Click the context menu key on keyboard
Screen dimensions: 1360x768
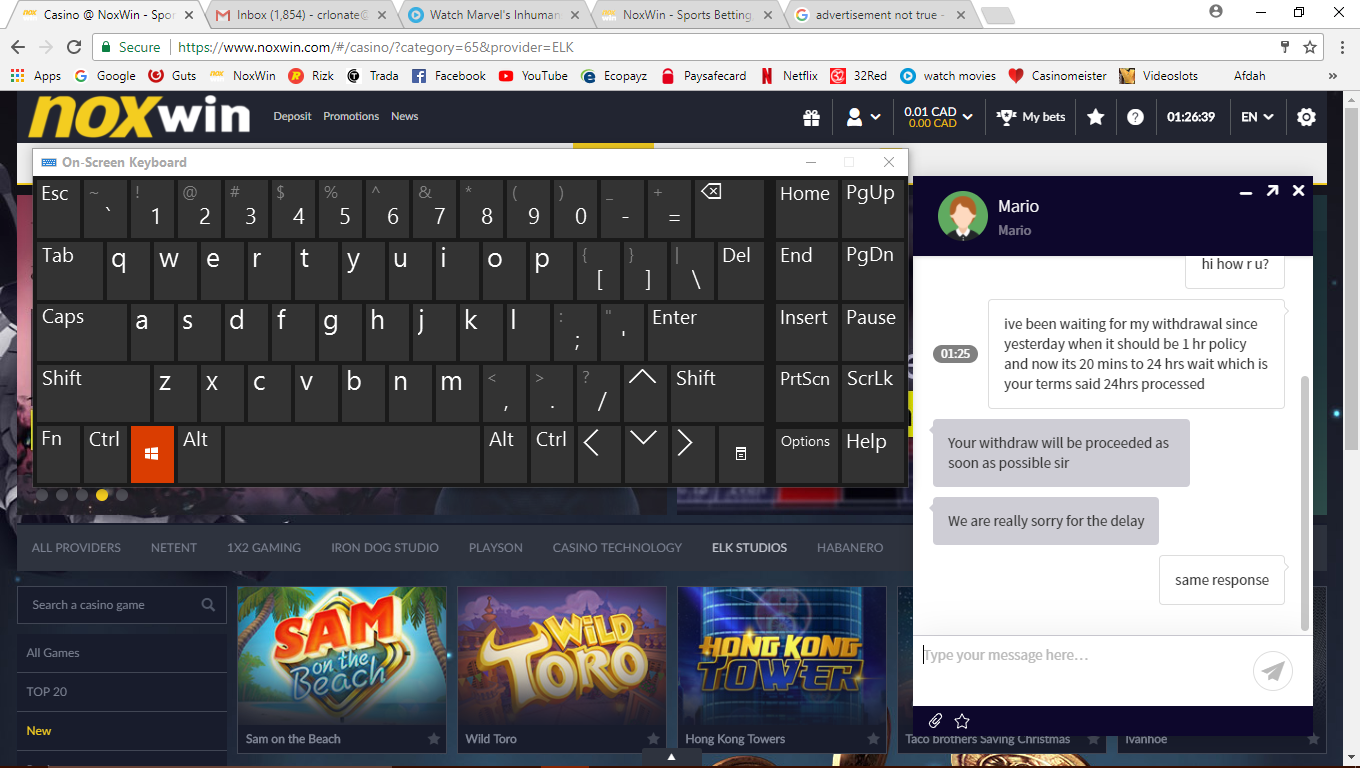click(741, 454)
